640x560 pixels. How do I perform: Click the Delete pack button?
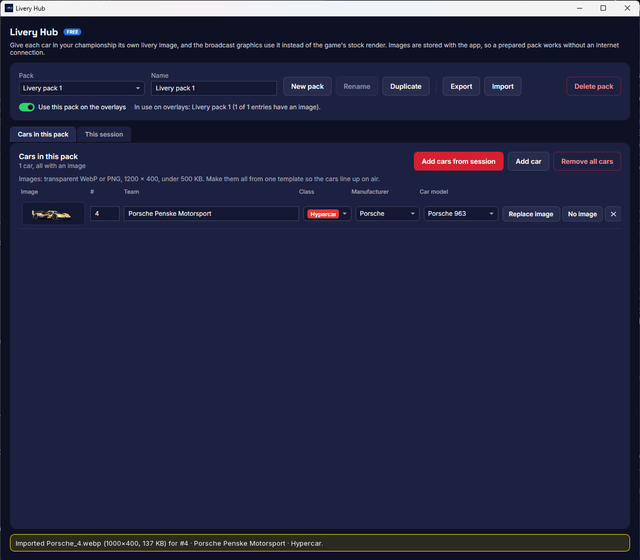point(593,87)
